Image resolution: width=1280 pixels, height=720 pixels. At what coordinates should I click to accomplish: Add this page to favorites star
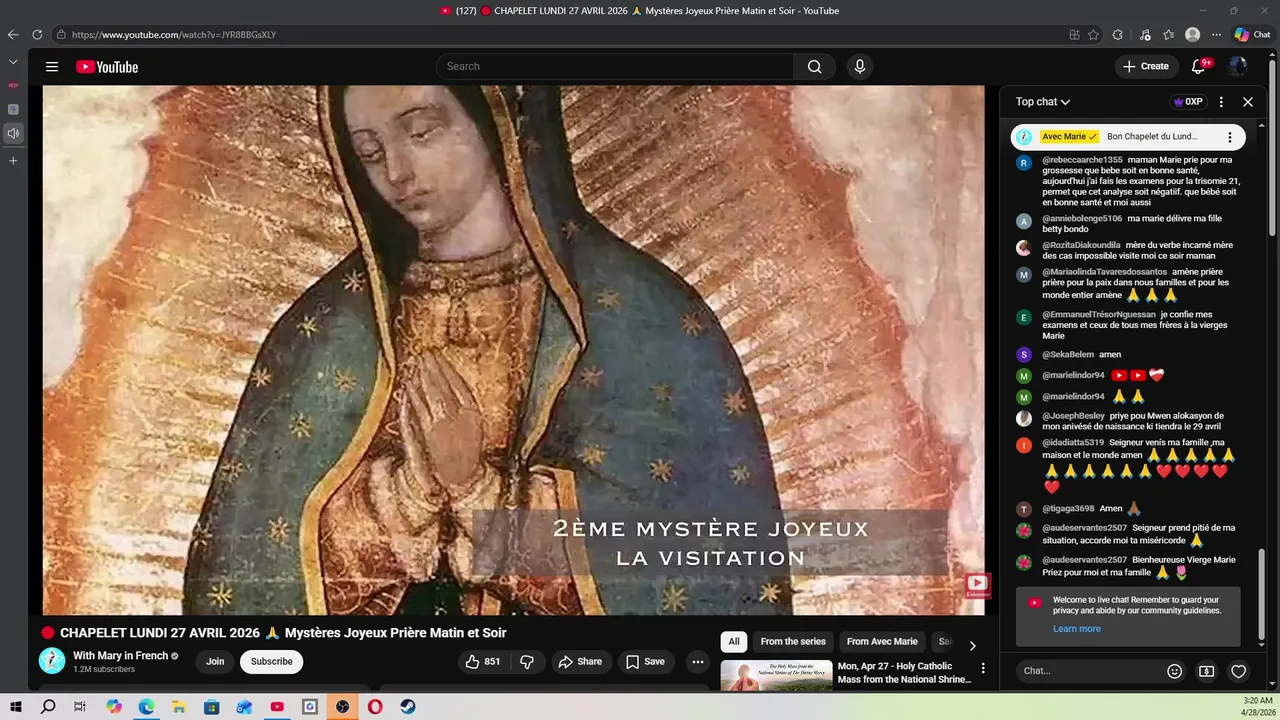pyautogui.click(x=1094, y=34)
